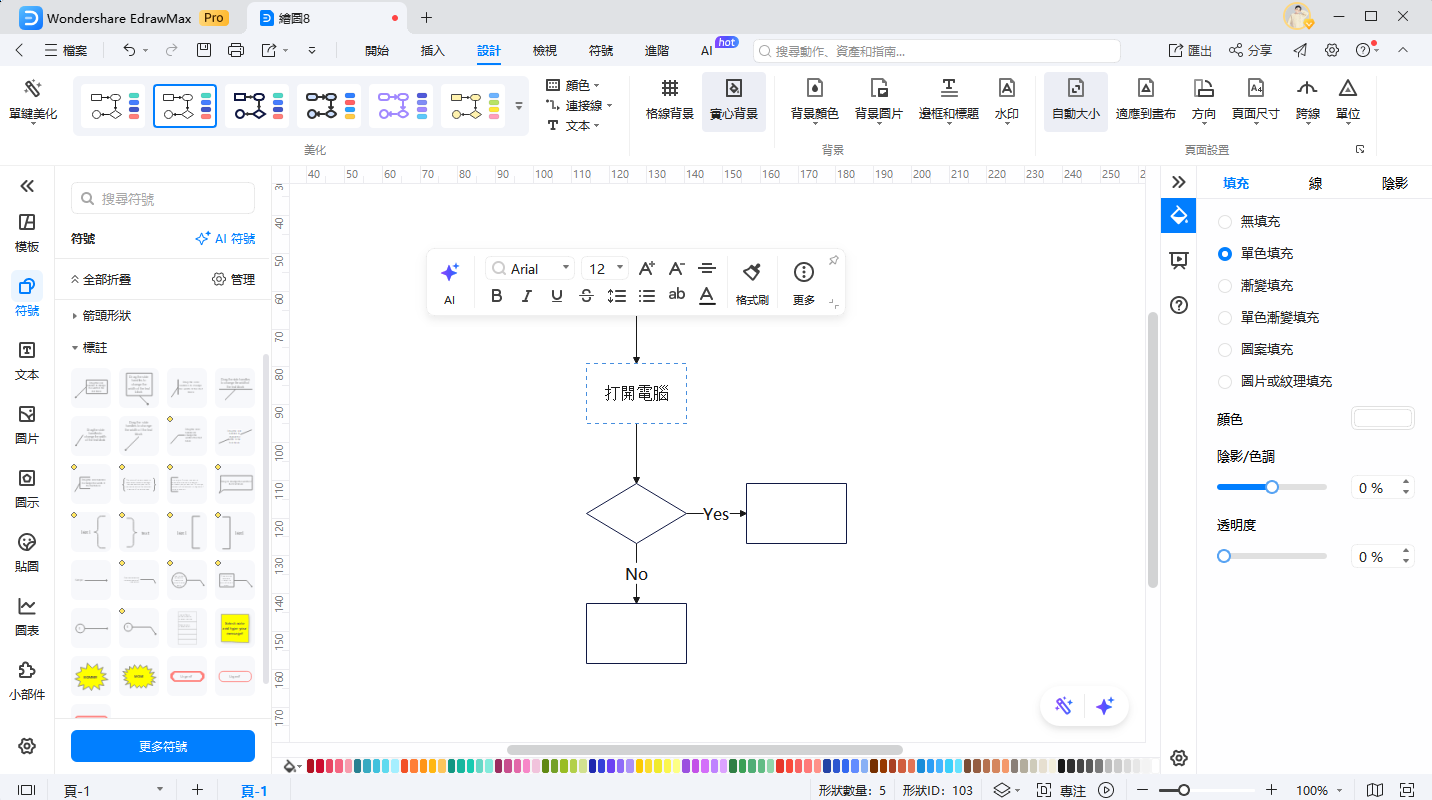Switch to the 線 tab in right panel

point(1315,183)
